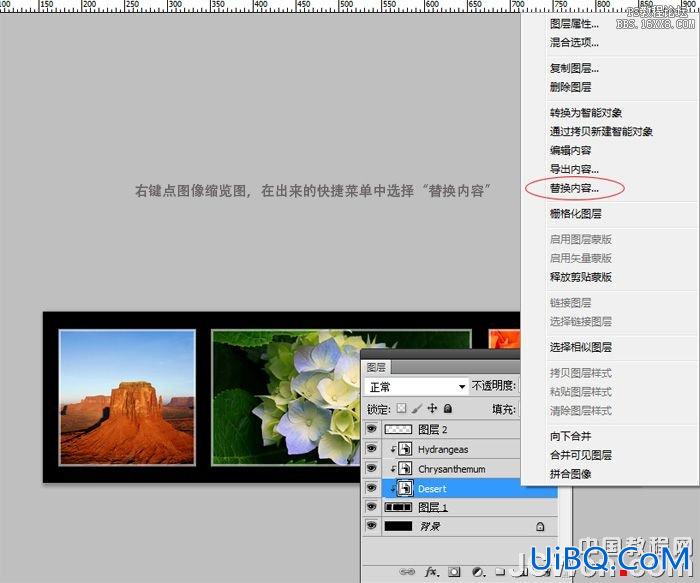Select the 背景 layer name

(430, 526)
